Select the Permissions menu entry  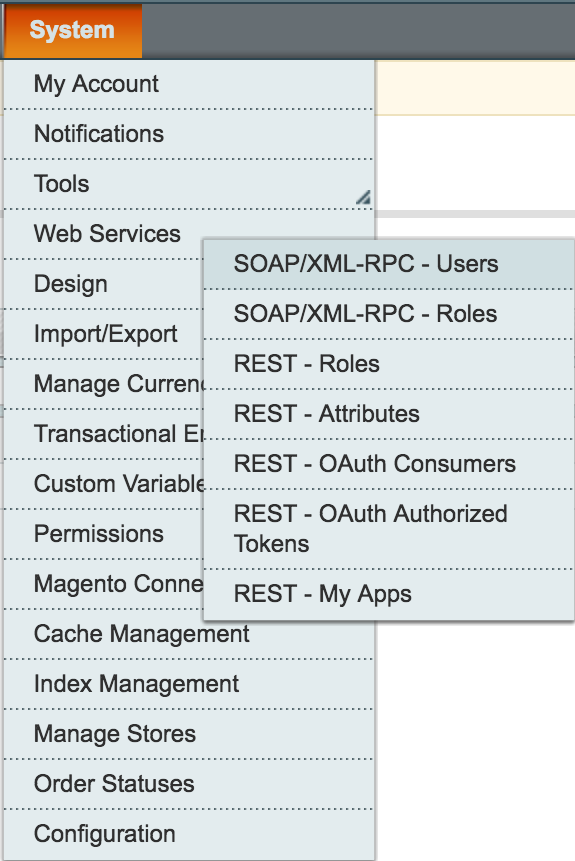(x=104, y=534)
